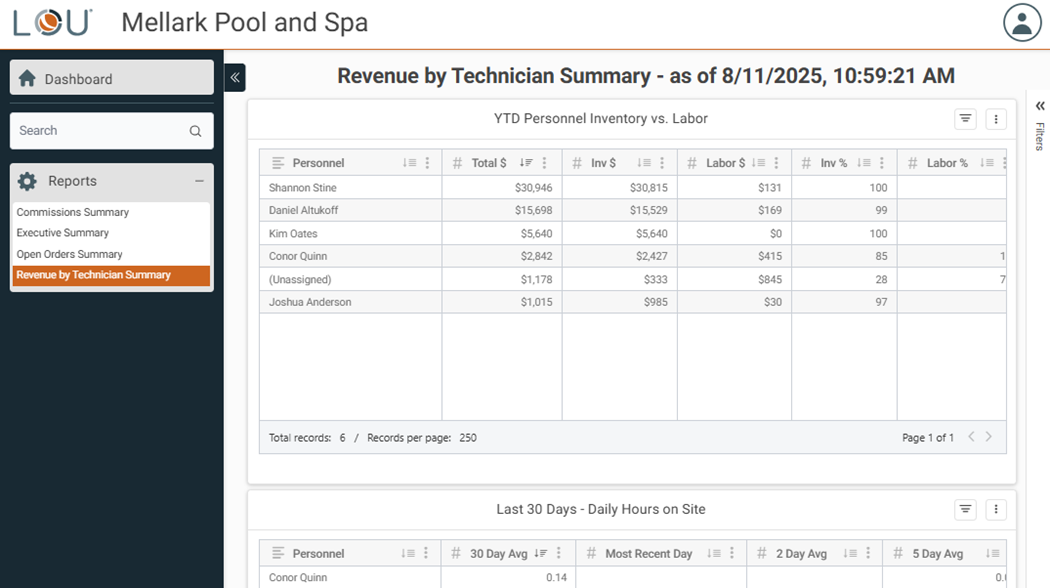
Task: Open 30 Day Avg column menu
Action: pyautogui.click(x=558, y=553)
